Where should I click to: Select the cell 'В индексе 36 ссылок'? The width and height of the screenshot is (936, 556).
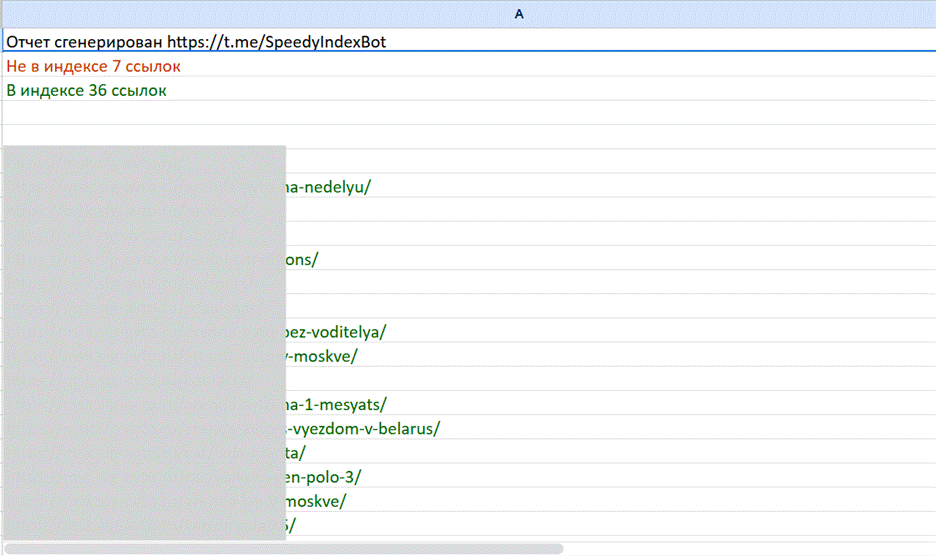pos(469,90)
